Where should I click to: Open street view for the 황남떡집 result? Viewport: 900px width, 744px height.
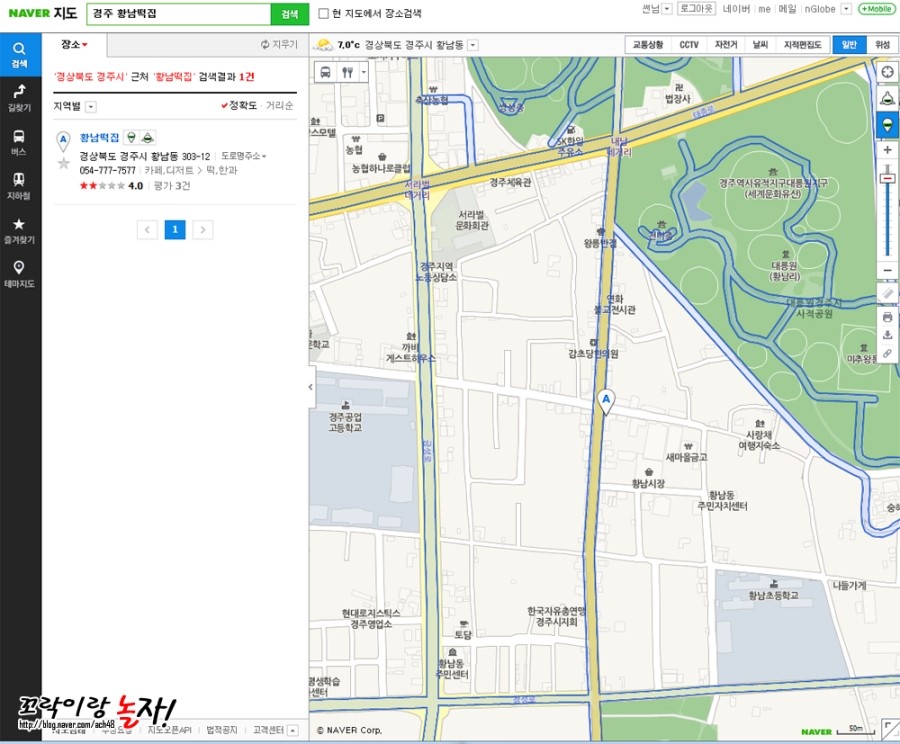point(131,138)
